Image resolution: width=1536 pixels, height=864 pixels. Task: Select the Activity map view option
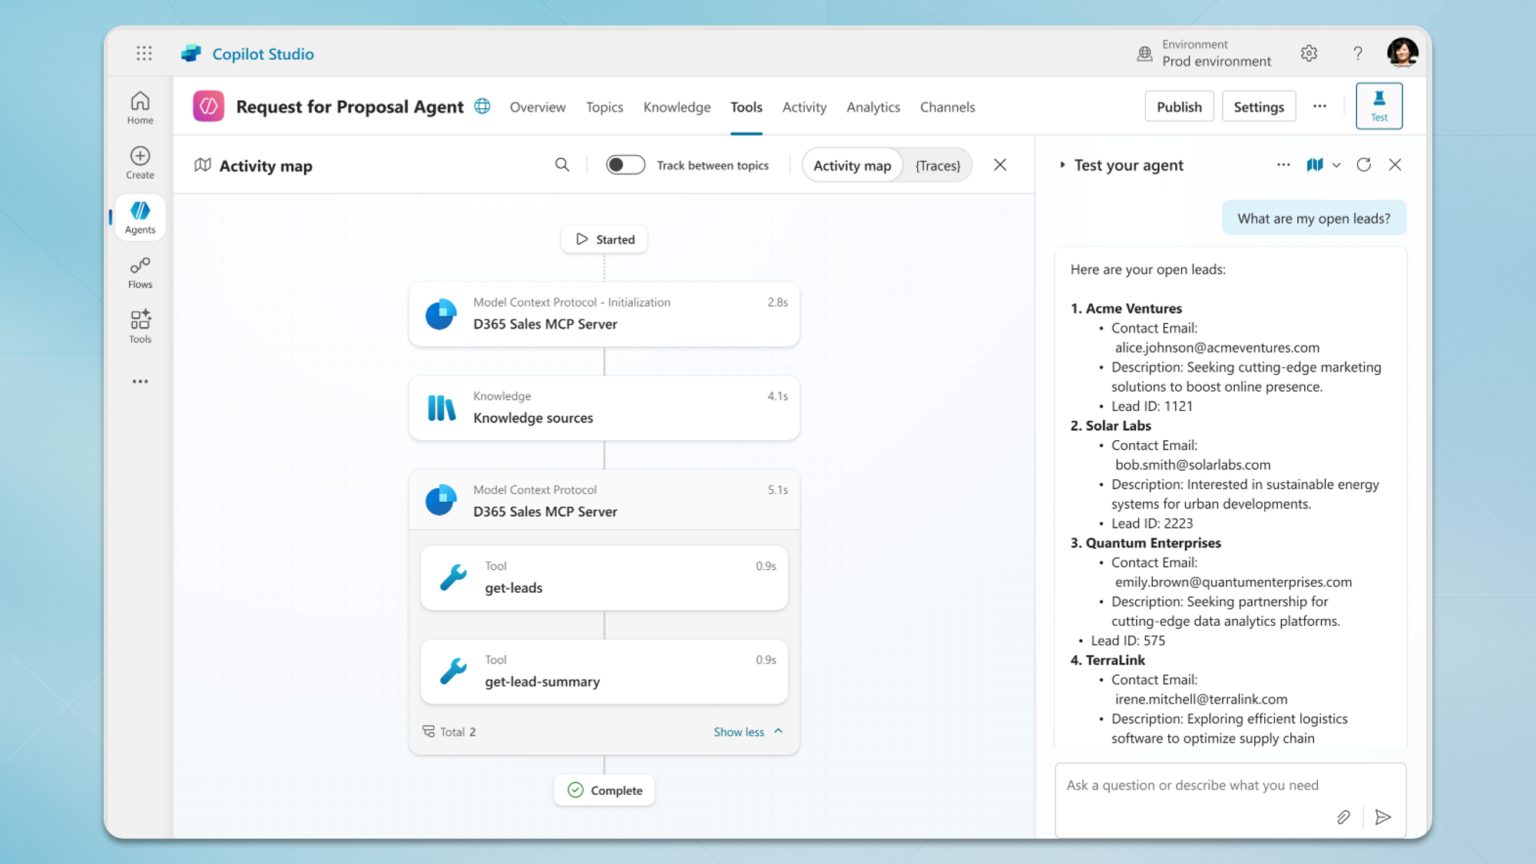[852, 166]
